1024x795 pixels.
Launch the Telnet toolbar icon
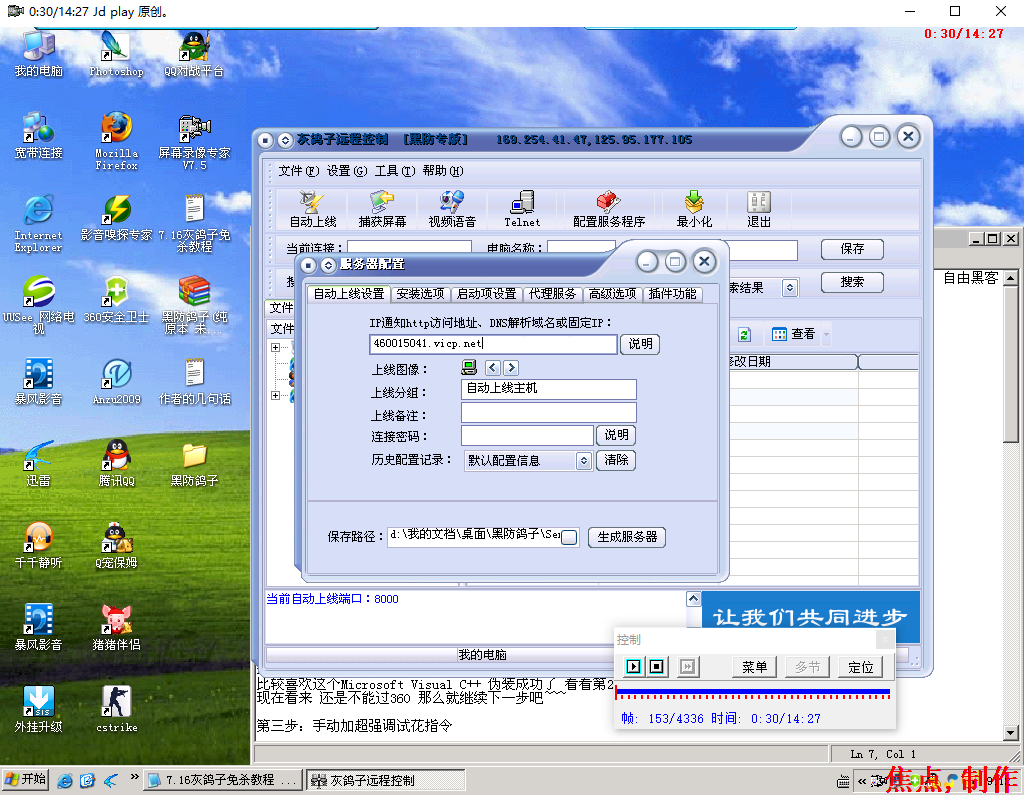[x=522, y=208]
